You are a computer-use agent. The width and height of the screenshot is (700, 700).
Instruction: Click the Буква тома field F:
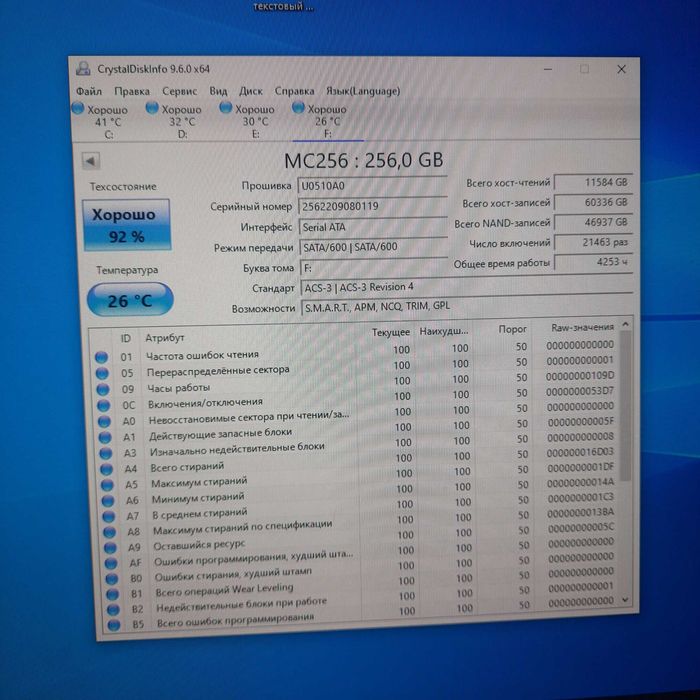[374, 268]
